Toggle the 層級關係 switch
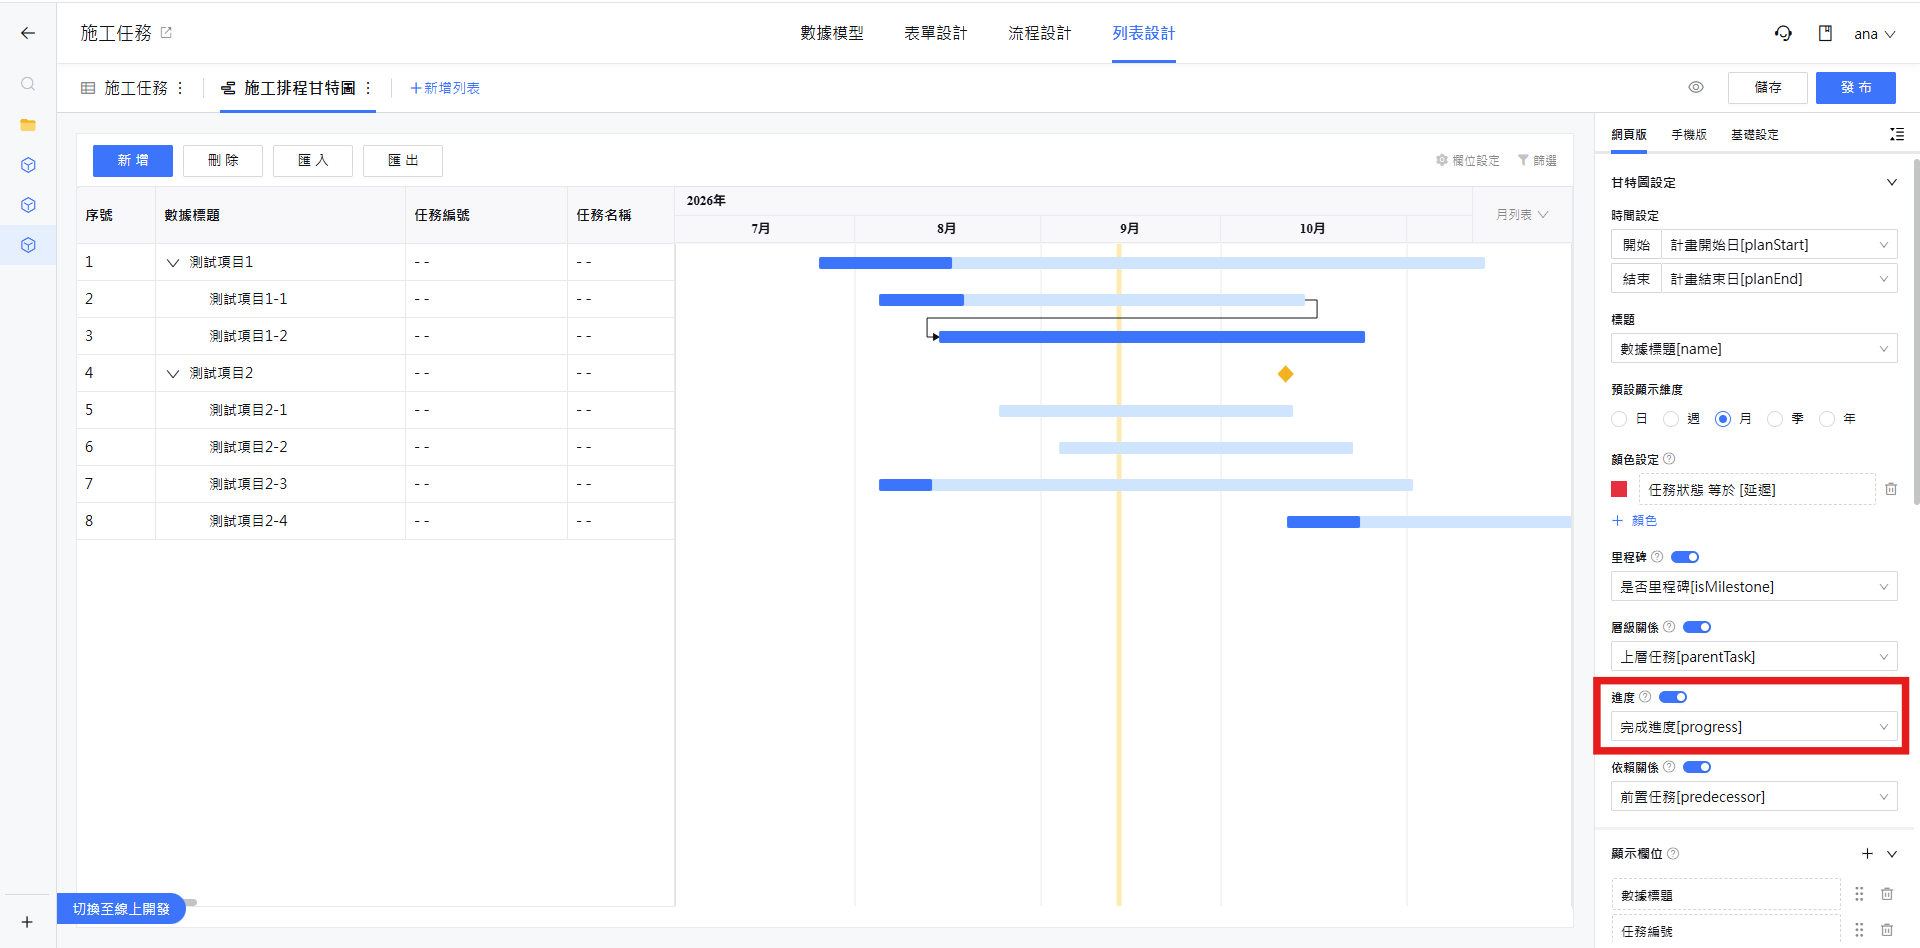 coord(1697,627)
